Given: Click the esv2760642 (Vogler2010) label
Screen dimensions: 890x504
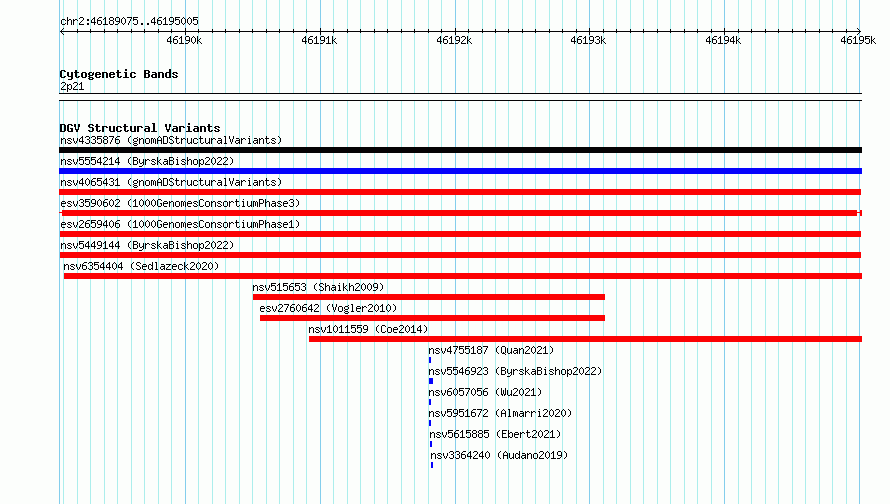Looking at the screenshot, I should (328, 308).
